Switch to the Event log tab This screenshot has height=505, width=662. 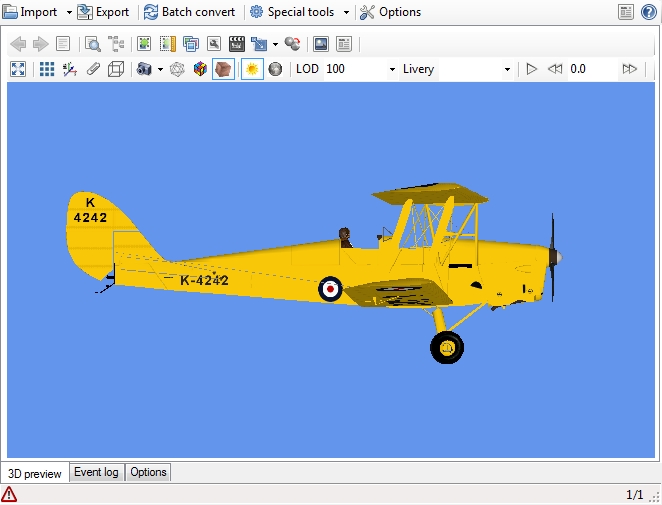click(x=97, y=472)
